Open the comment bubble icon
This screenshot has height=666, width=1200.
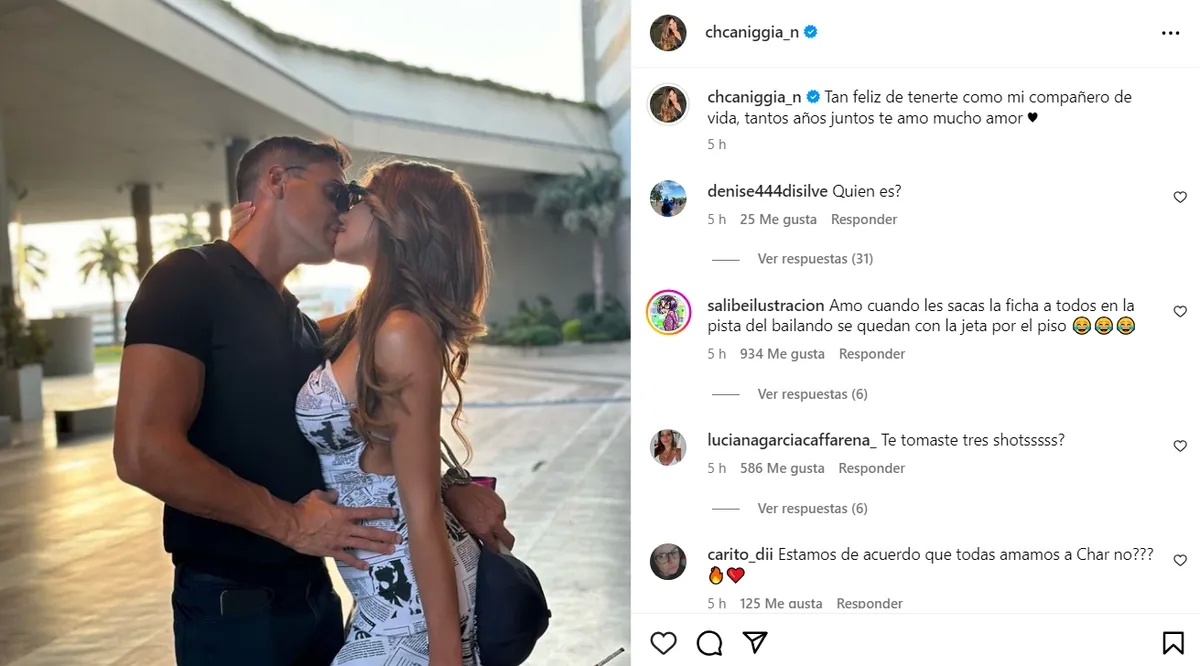709,642
